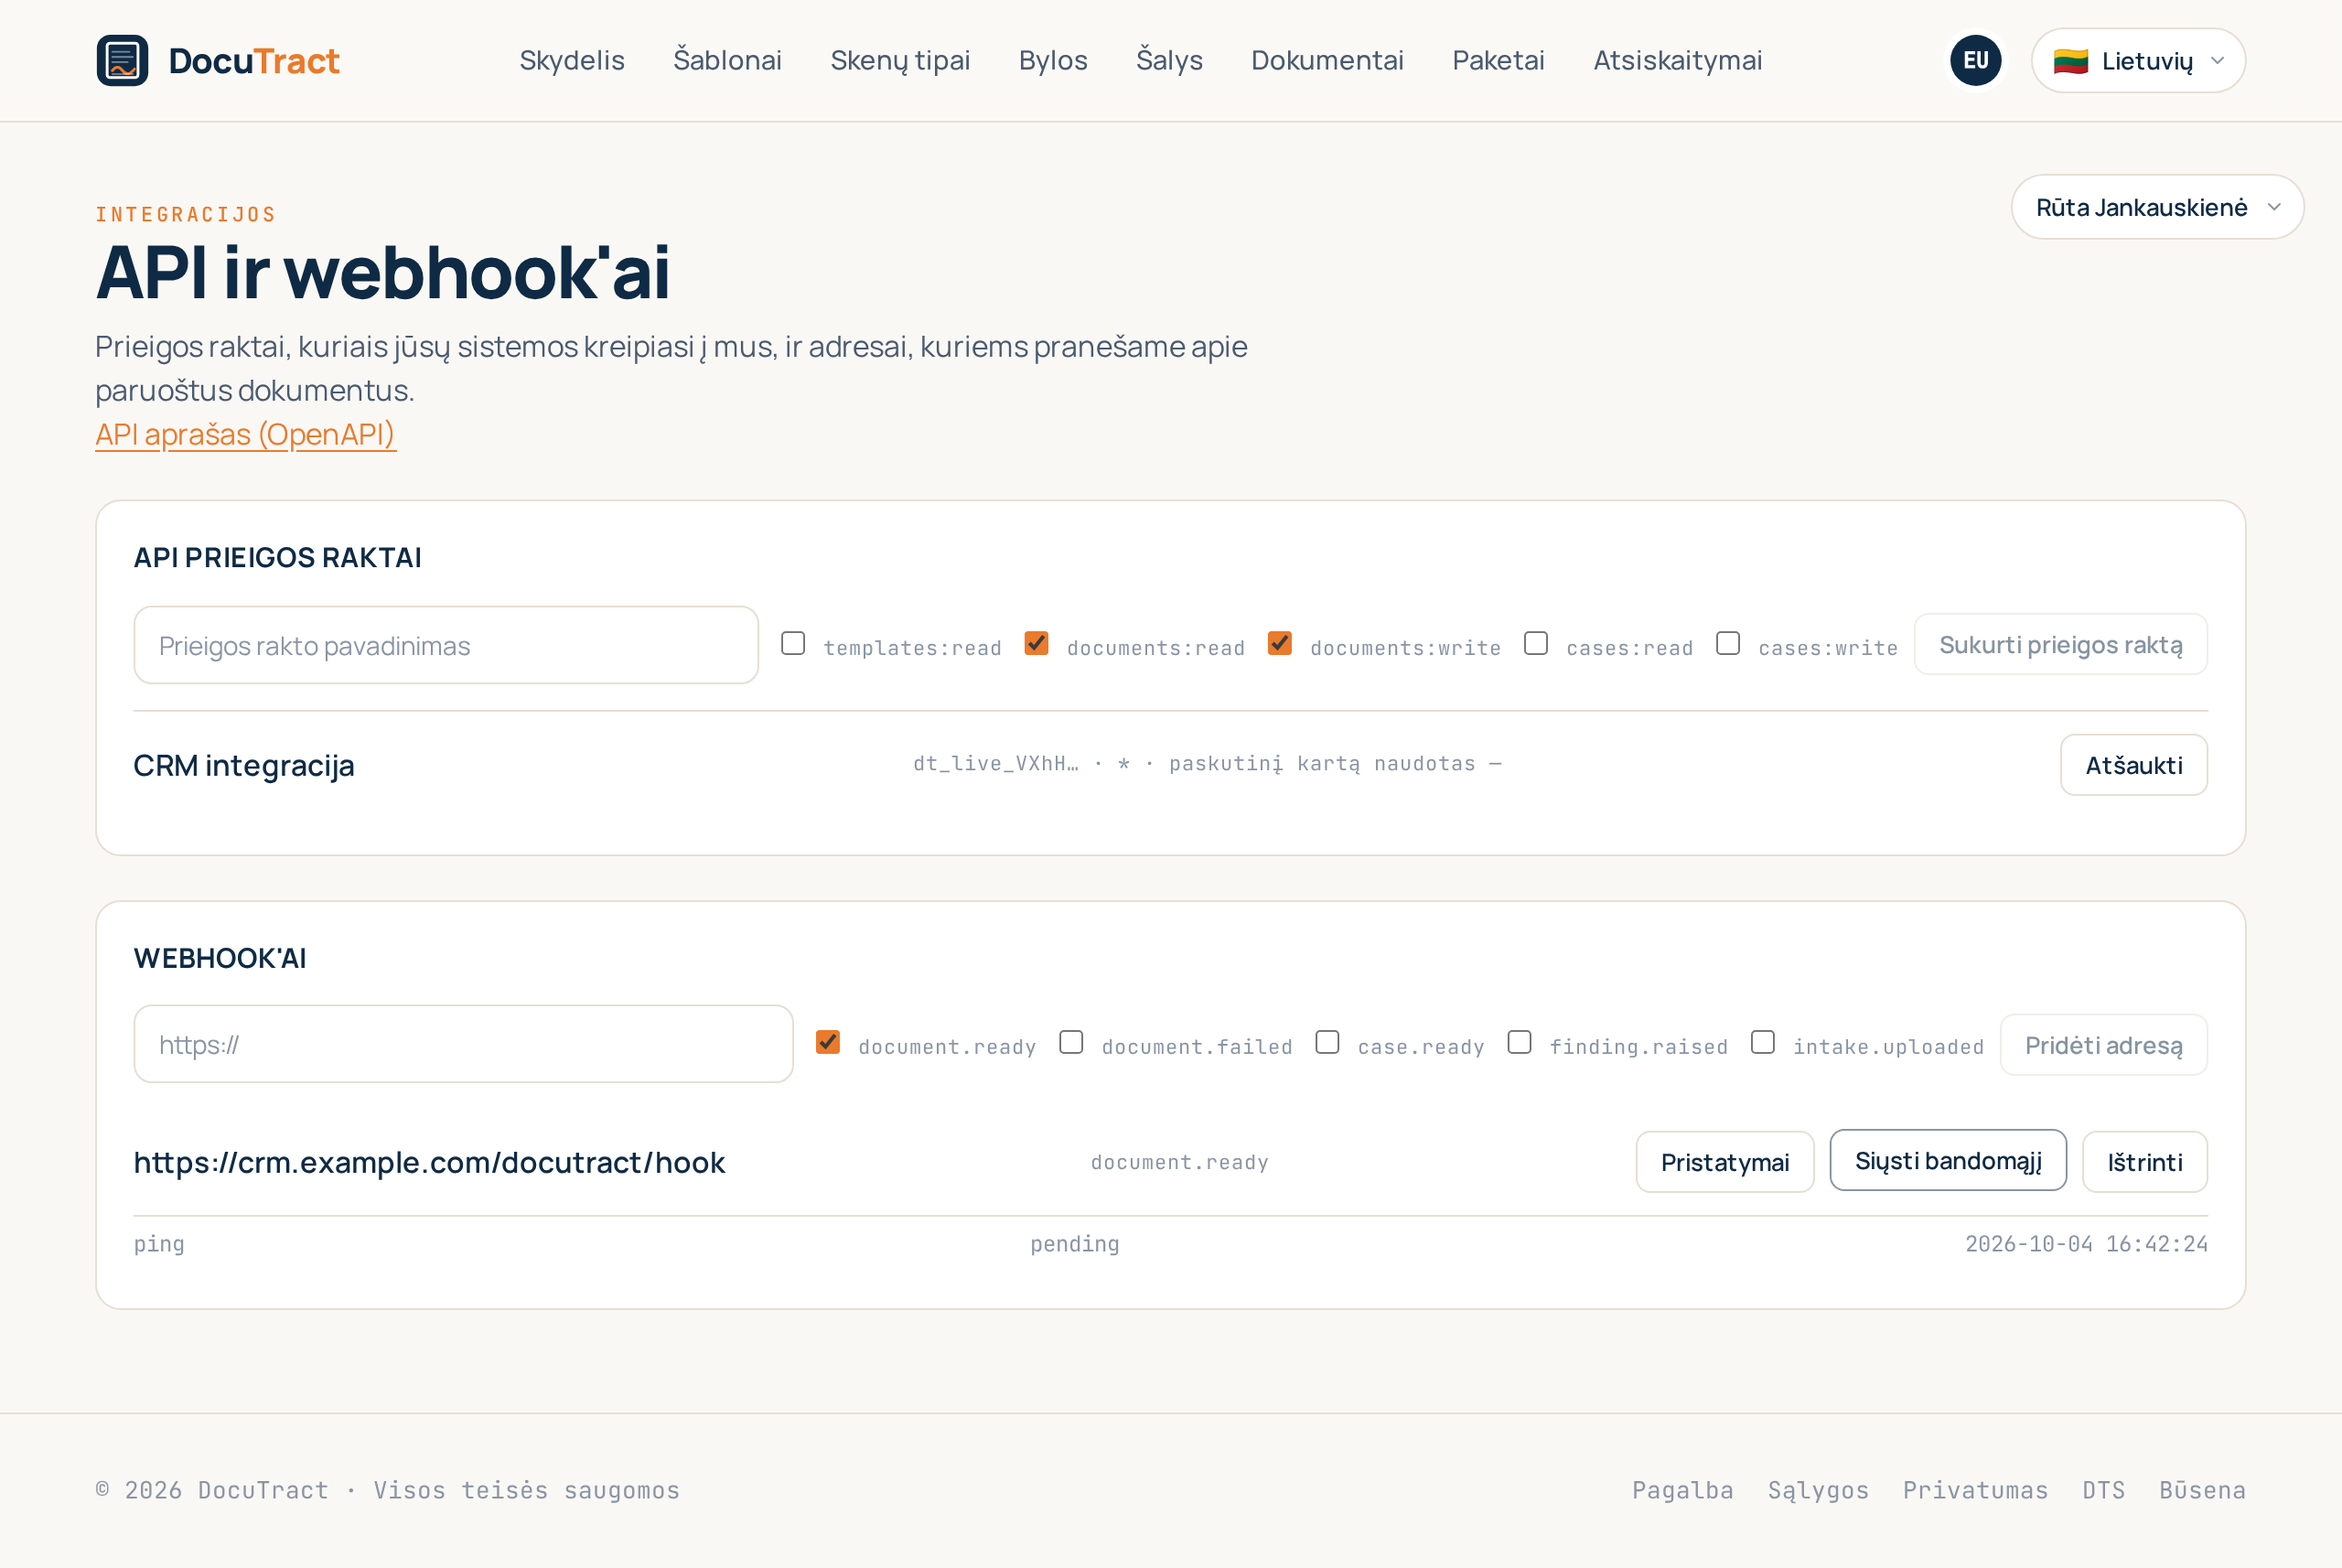Screen dimensions: 2342x1568
Task: Tick the cases:write checkbox
Action: (1727, 643)
